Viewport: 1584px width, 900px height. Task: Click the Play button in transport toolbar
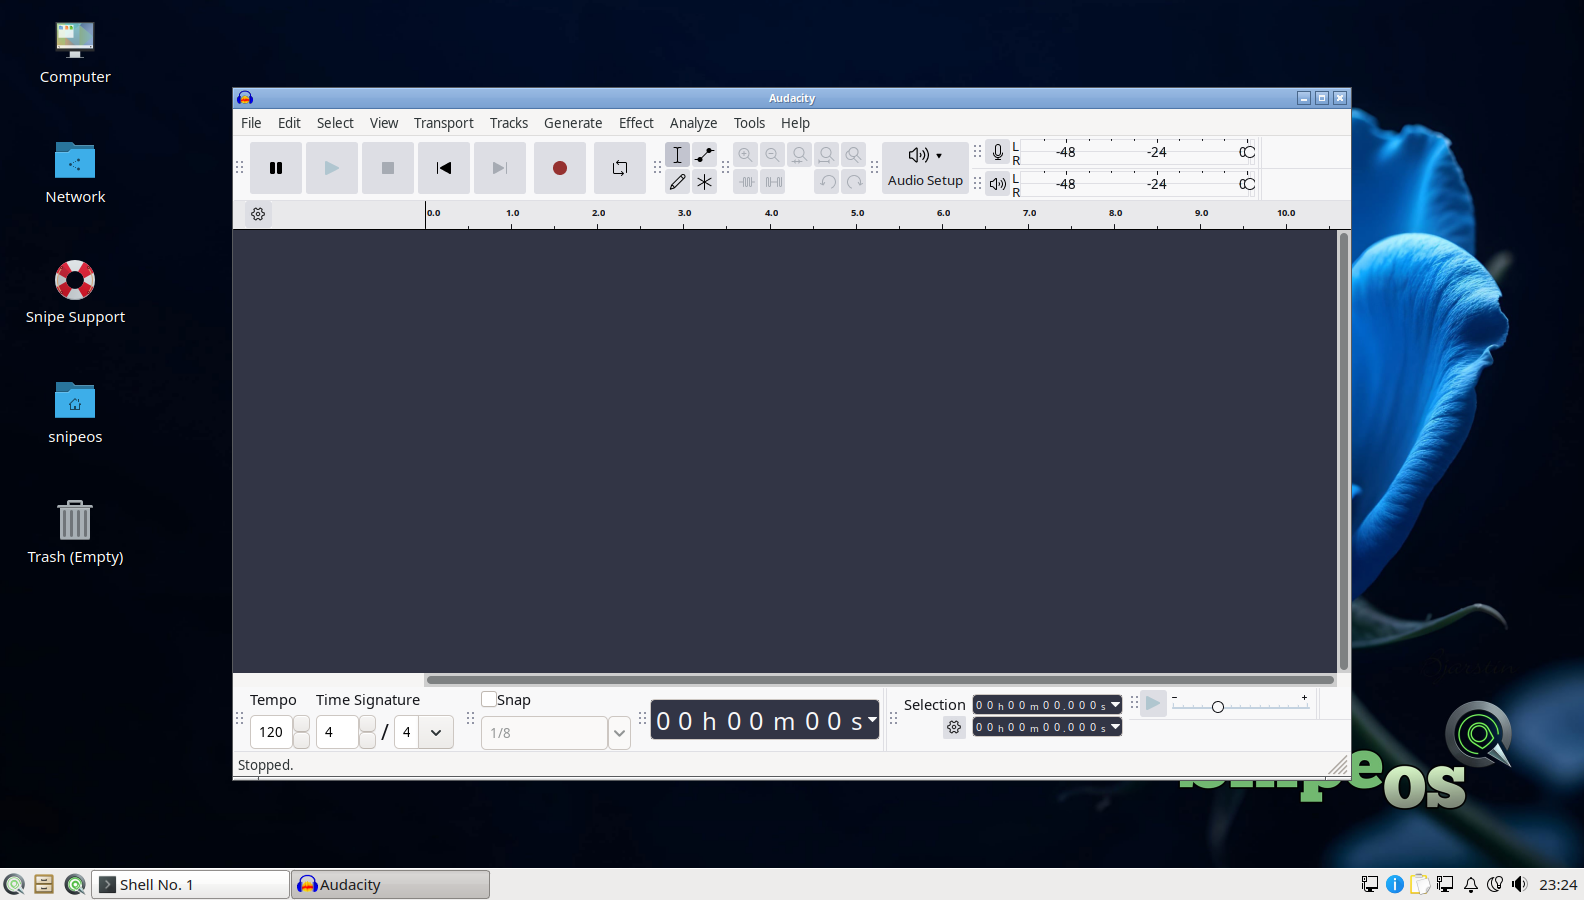click(x=332, y=168)
